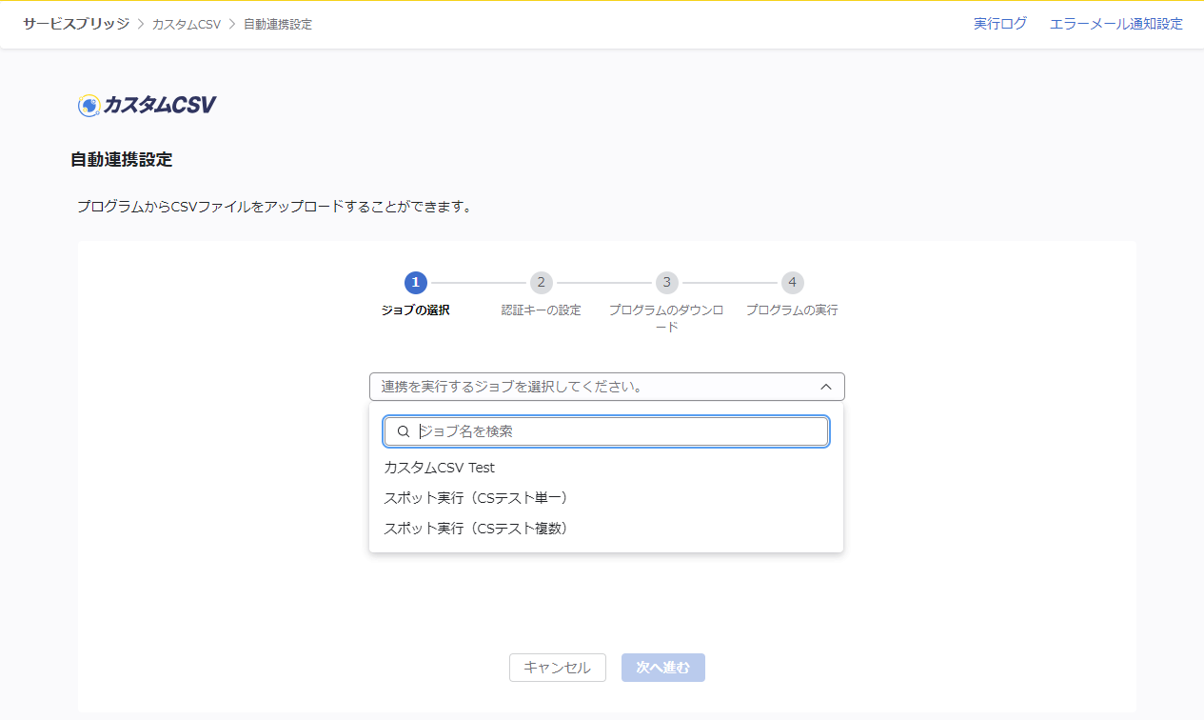
Task: Click the step 4 circle プログラムの実行
Action: pyautogui.click(x=792, y=283)
